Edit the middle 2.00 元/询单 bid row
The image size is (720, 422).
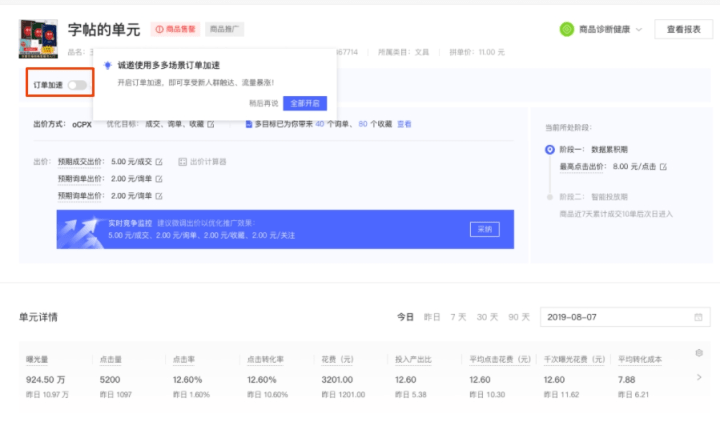tap(158, 178)
